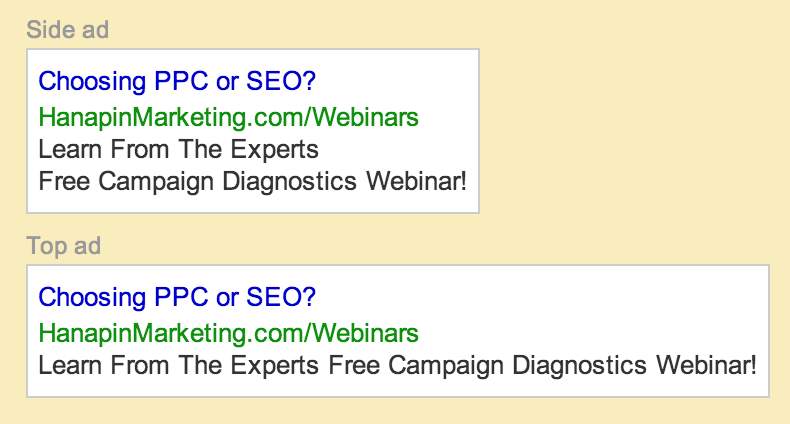Screen dimensions: 790x424
Task: Click the word 'Choosing' in side ad headline
Action: pos(92,82)
